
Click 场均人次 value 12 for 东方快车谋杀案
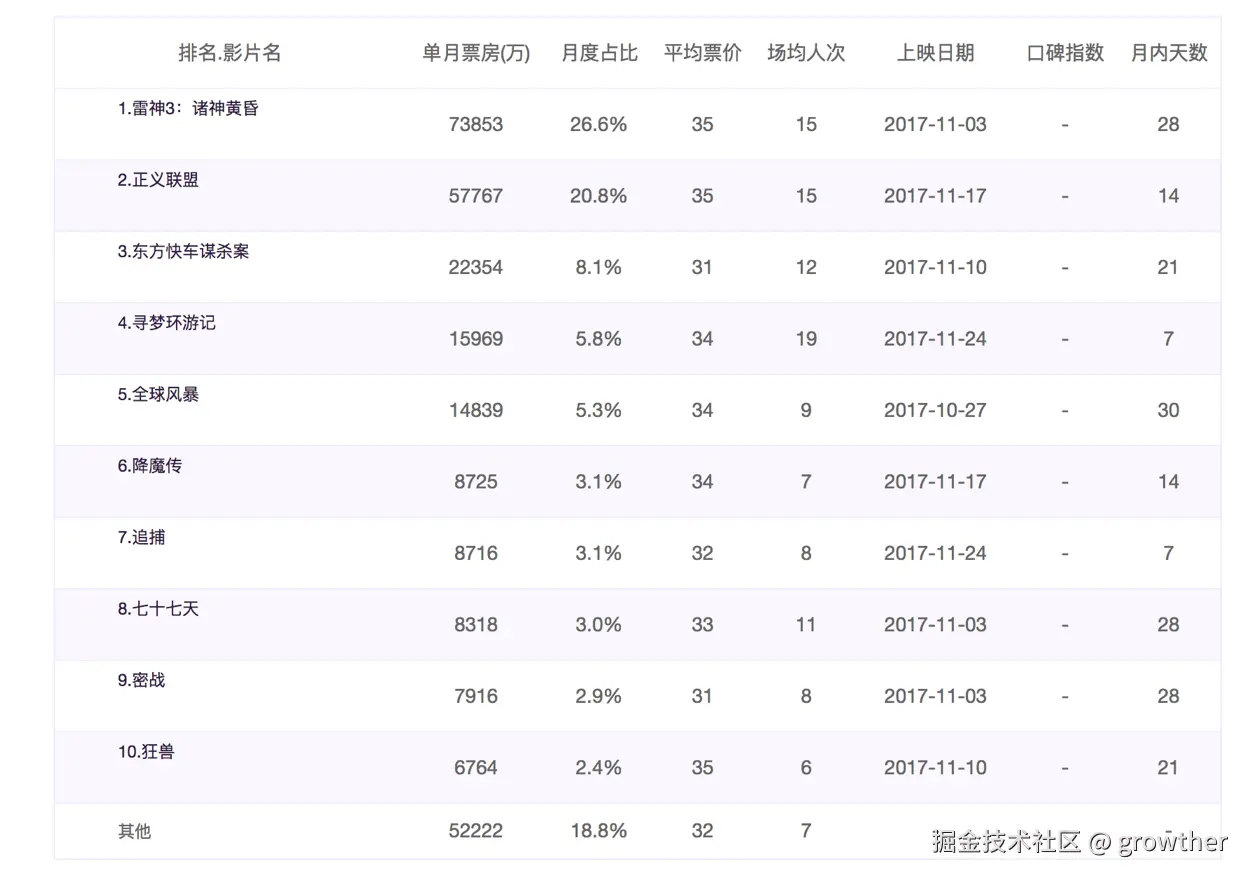click(806, 268)
